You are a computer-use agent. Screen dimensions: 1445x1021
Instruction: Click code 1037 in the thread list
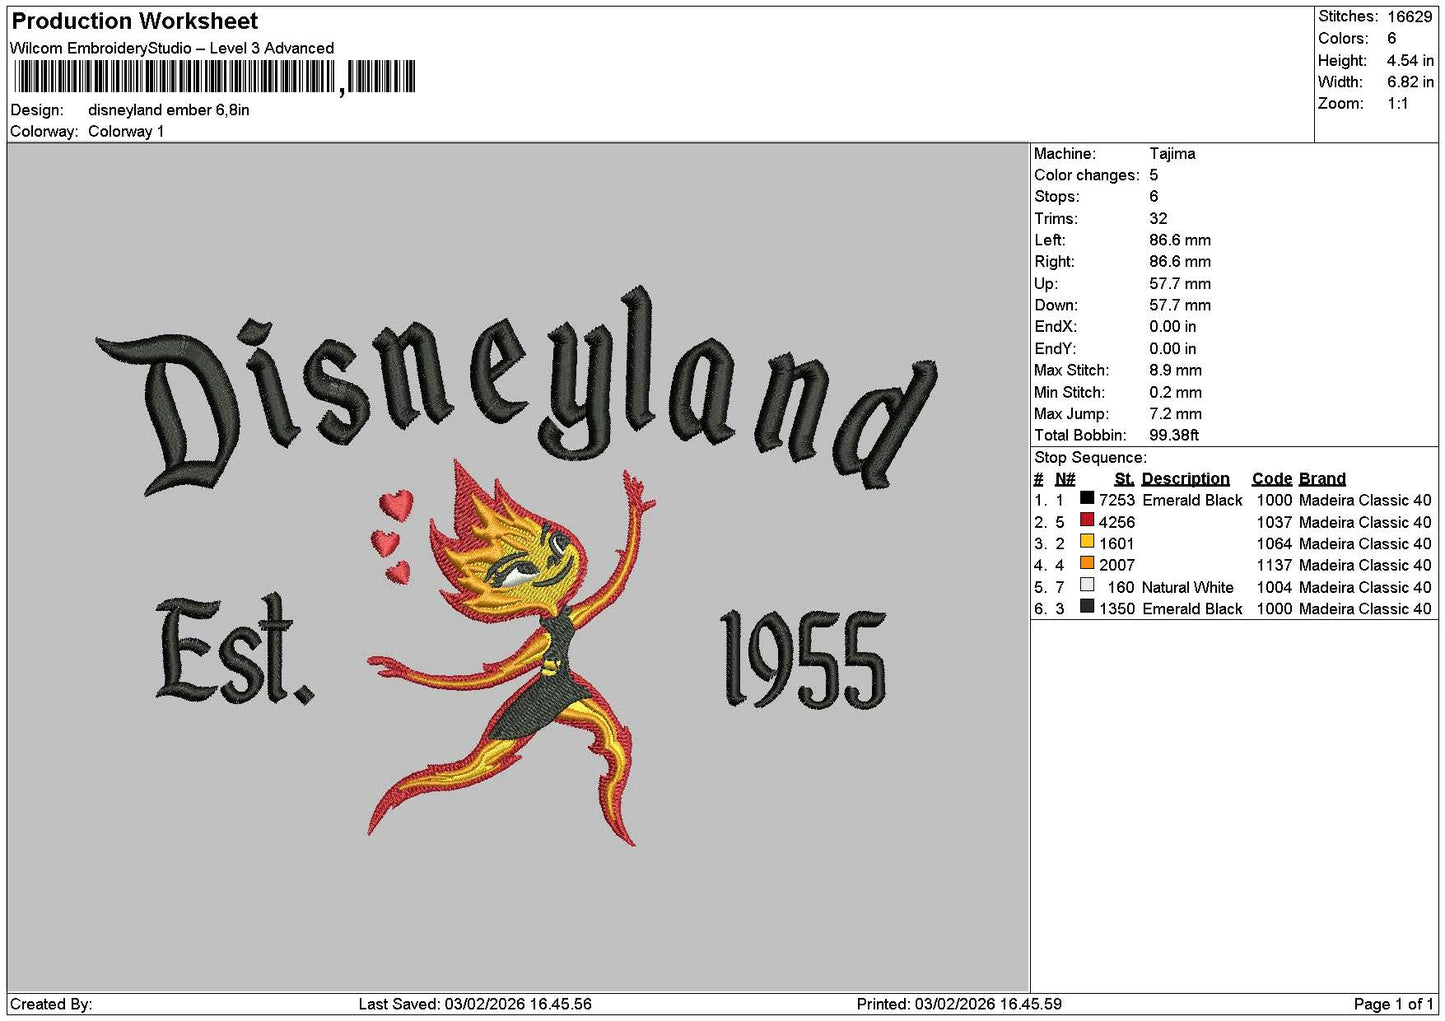(x=1274, y=522)
